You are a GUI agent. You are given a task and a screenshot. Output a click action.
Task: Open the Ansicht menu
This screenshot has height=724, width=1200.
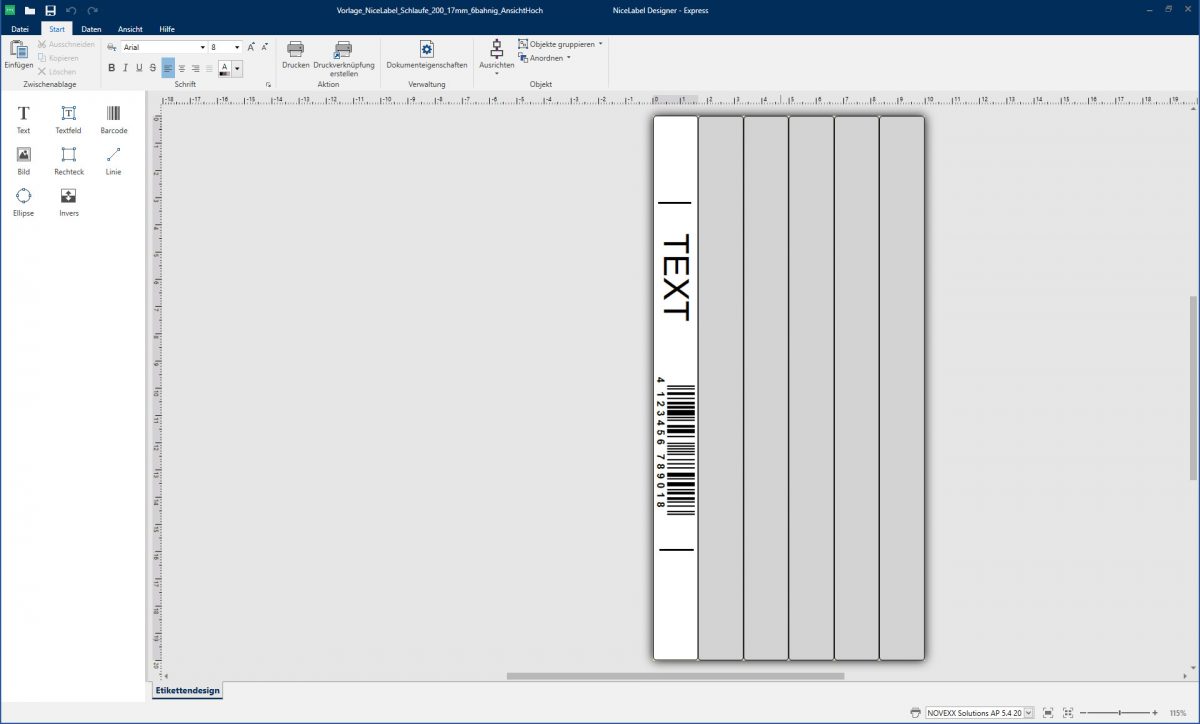click(x=130, y=29)
